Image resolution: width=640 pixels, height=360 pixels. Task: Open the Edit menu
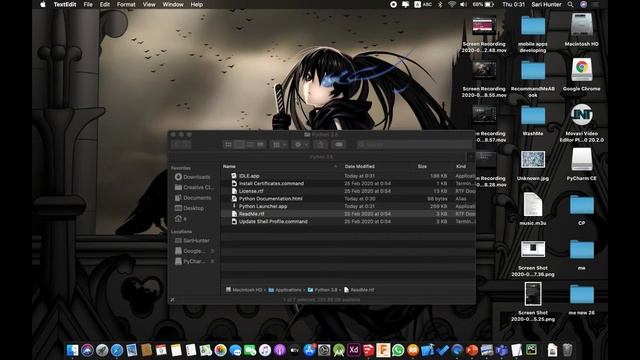[x=105, y=4]
